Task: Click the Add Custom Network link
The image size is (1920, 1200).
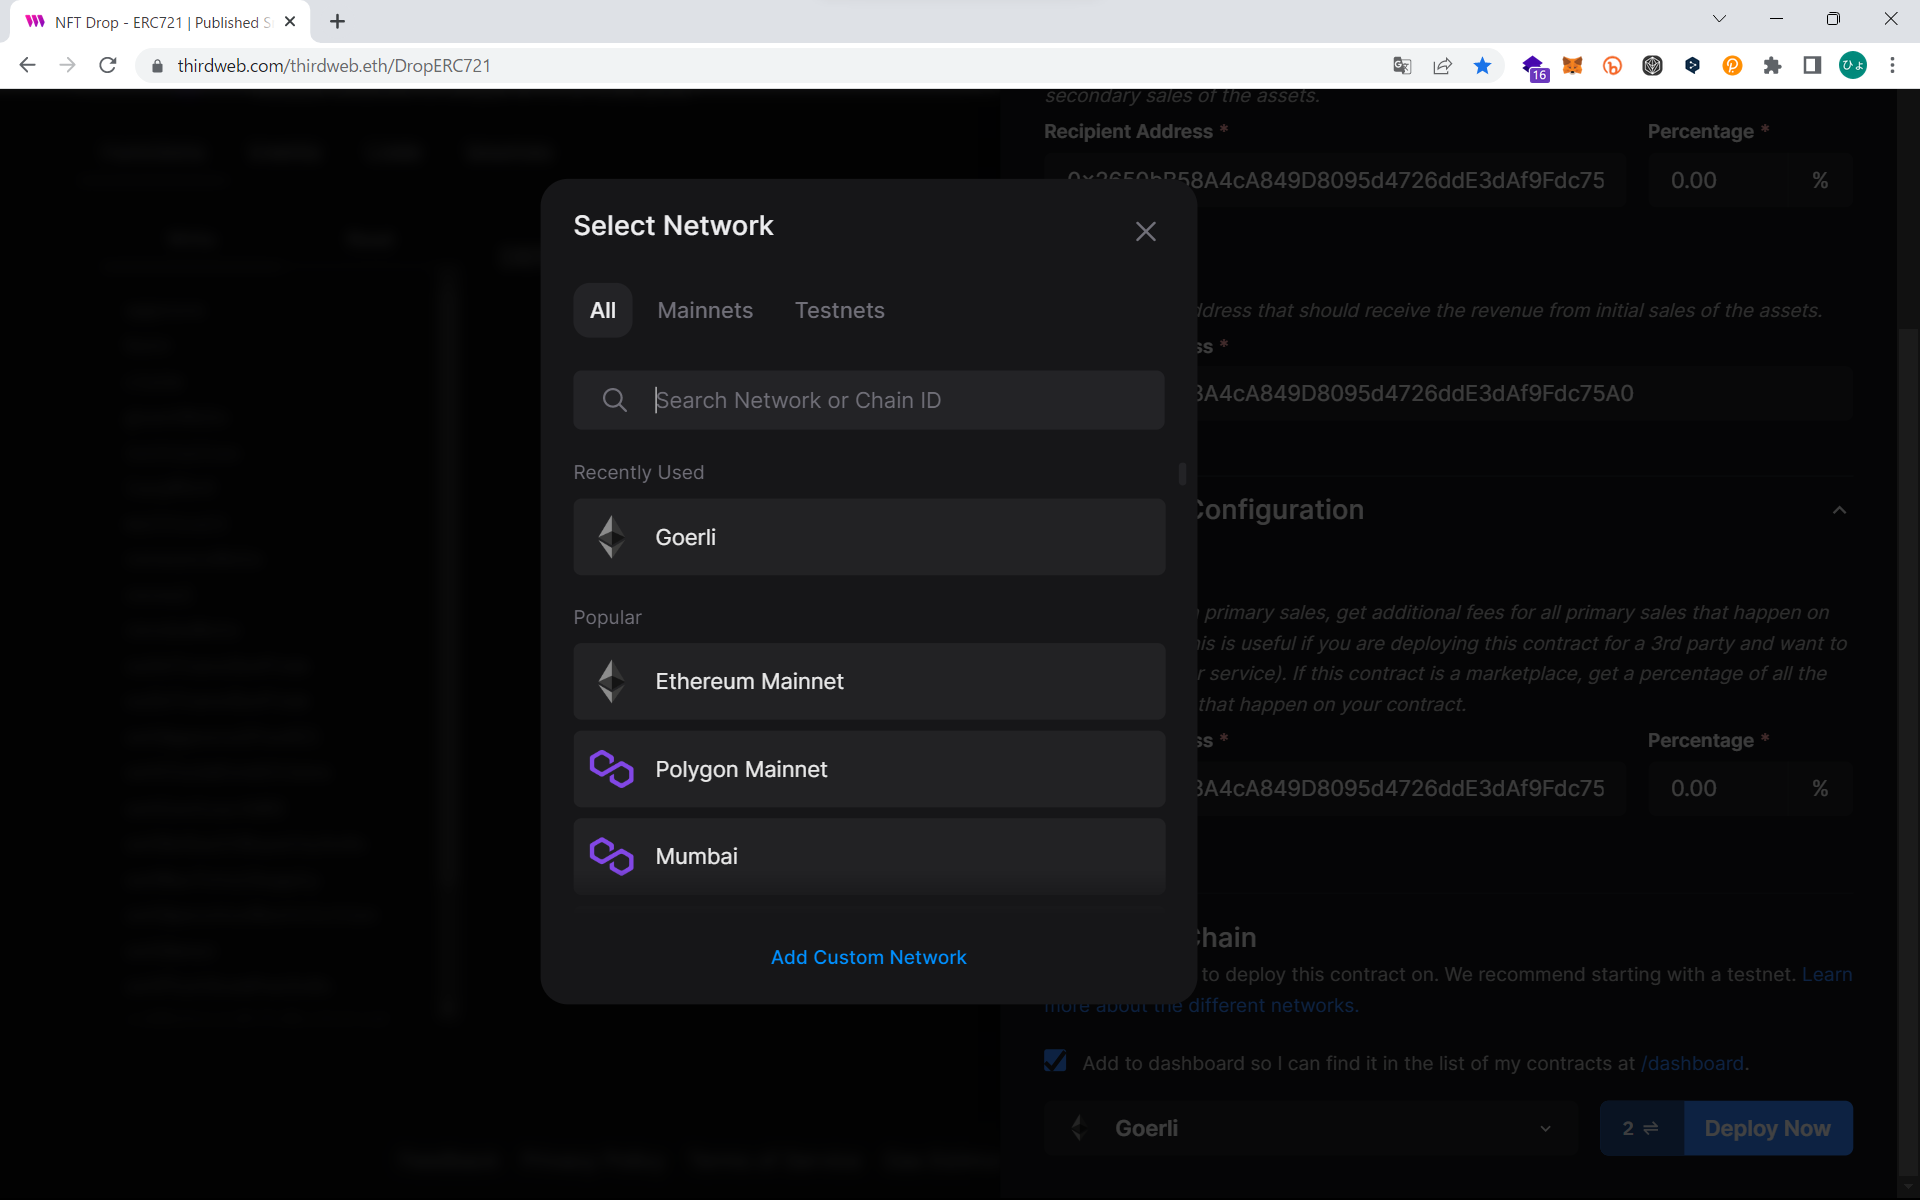Action: (868, 957)
